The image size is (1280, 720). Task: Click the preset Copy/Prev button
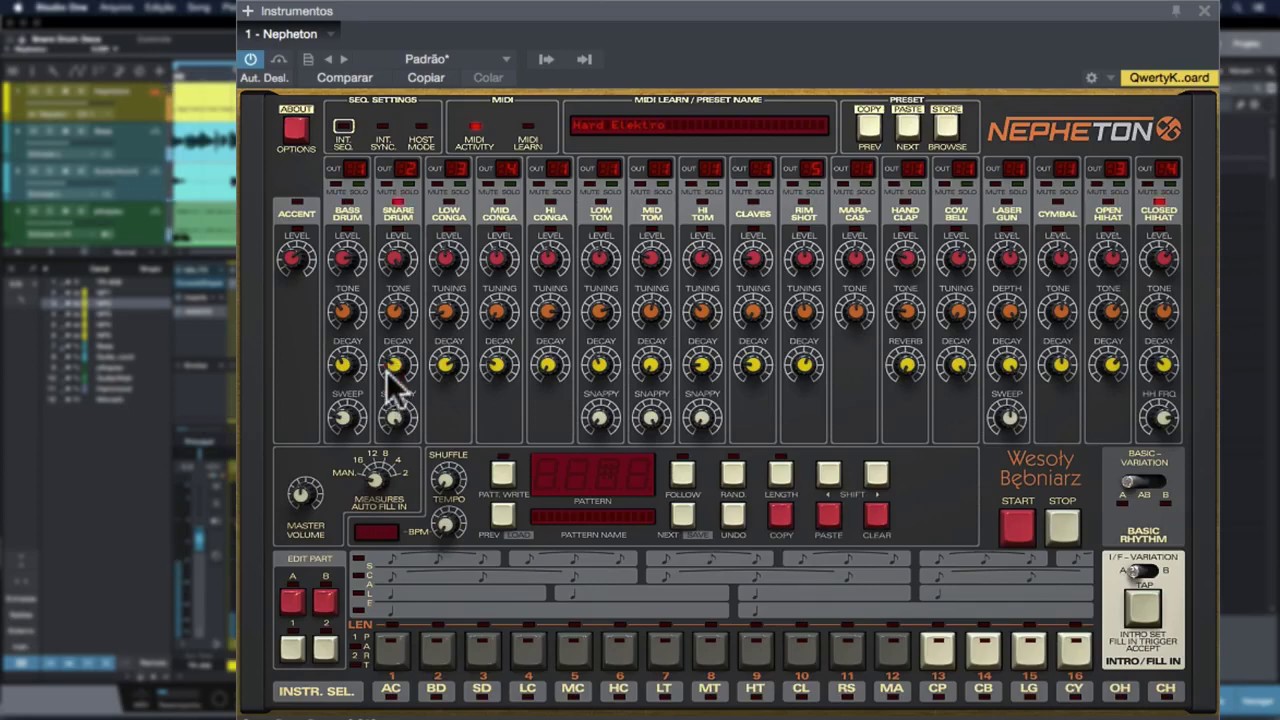pyautogui.click(x=869, y=126)
